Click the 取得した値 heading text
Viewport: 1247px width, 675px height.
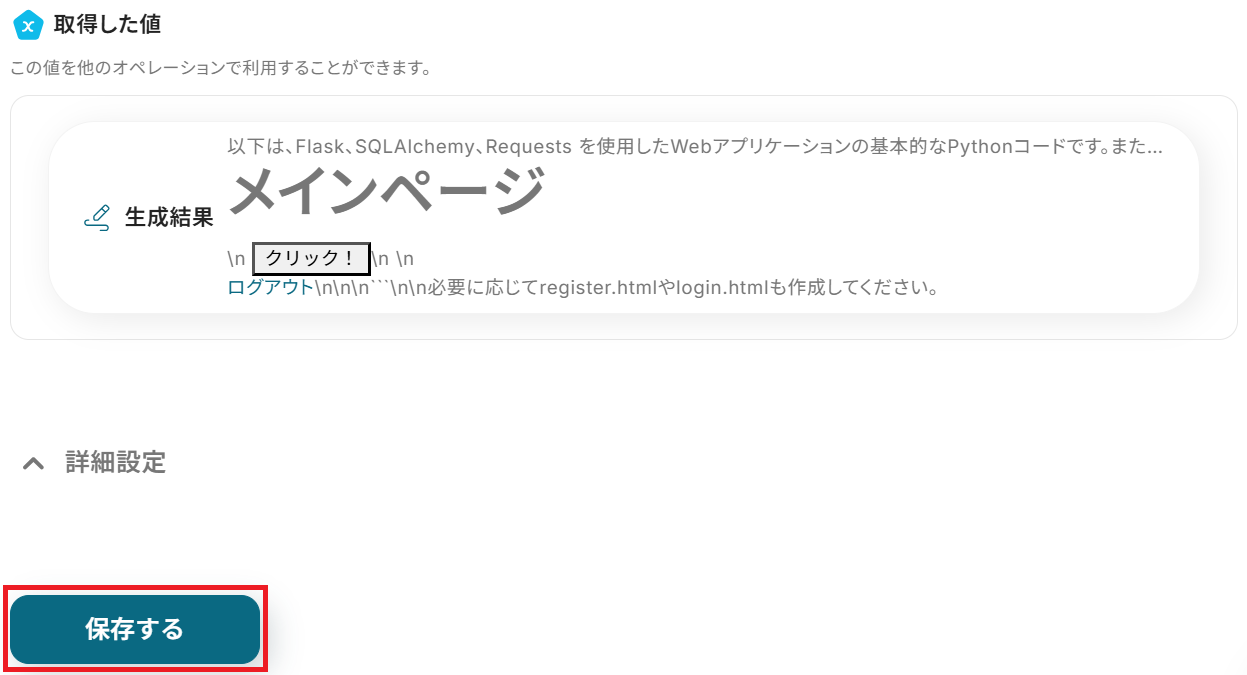coord(107,24)
